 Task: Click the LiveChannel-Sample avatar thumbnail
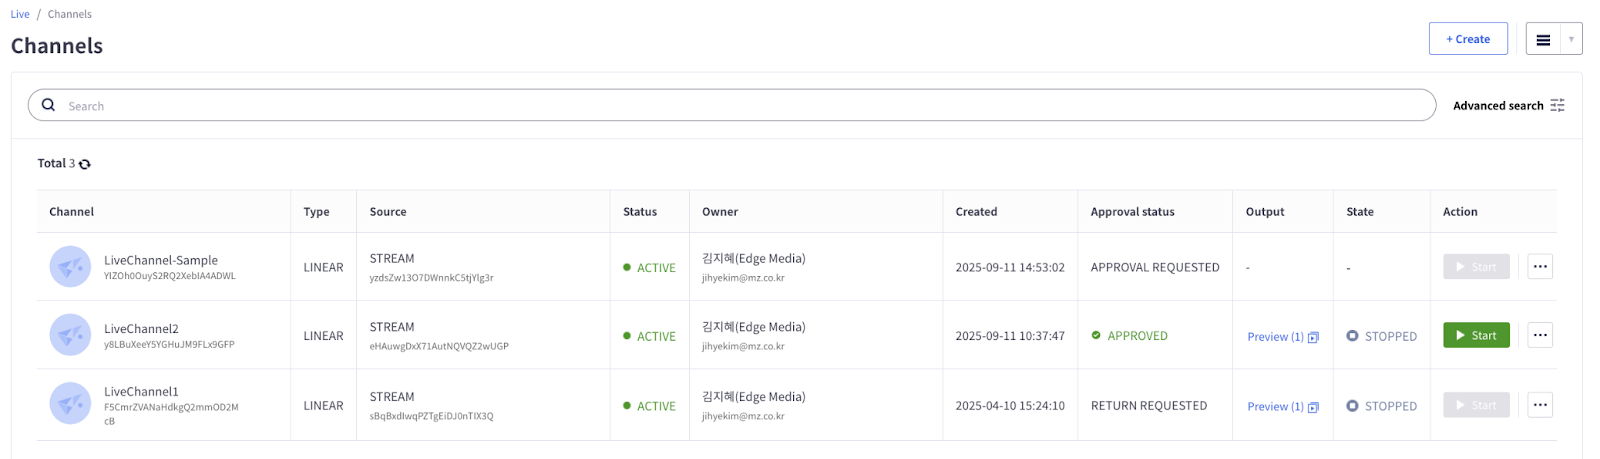[70, 267]
